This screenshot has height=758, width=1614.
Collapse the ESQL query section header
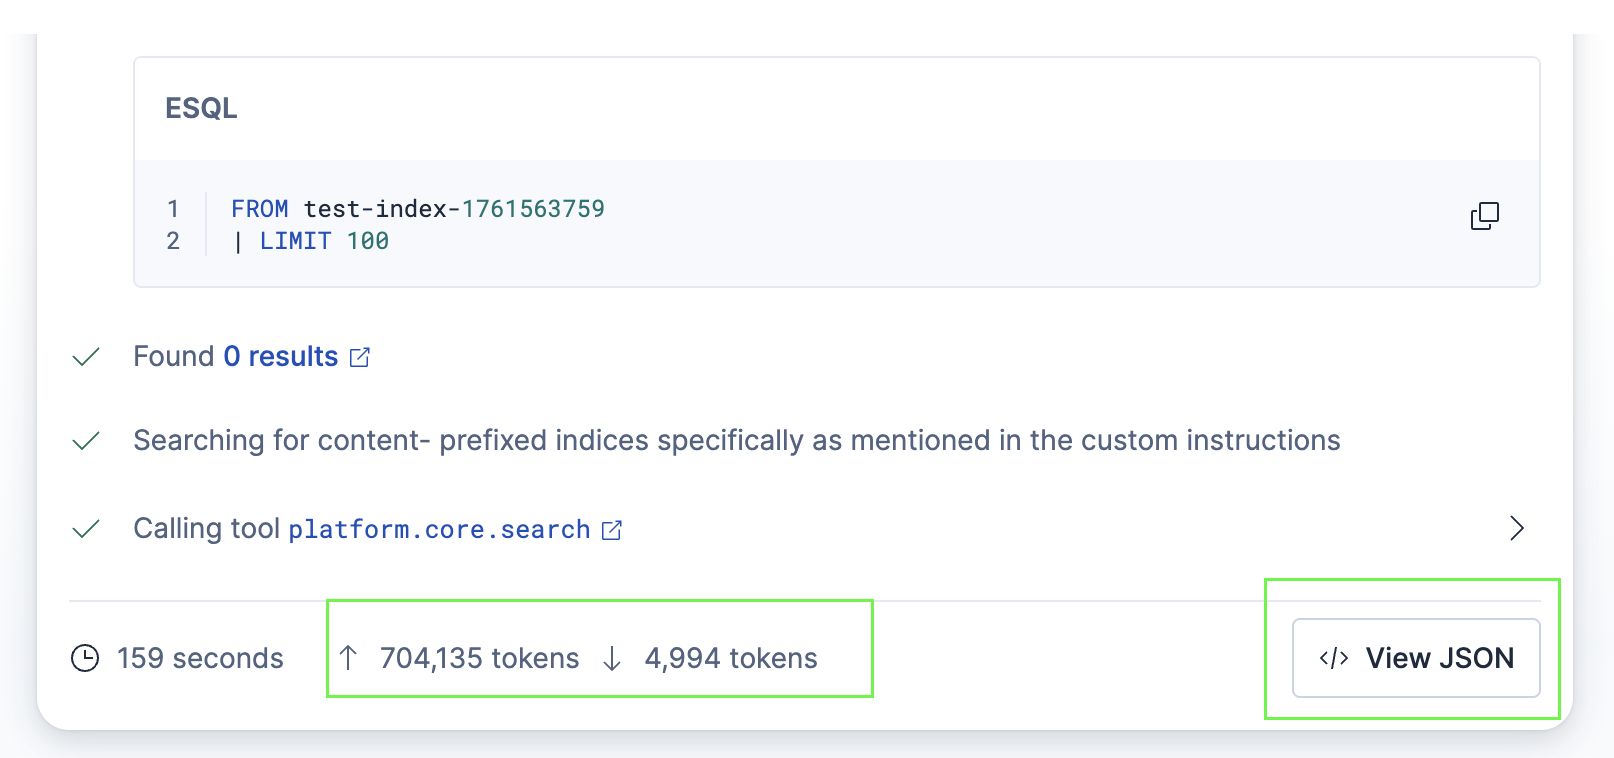pos(201,108)
